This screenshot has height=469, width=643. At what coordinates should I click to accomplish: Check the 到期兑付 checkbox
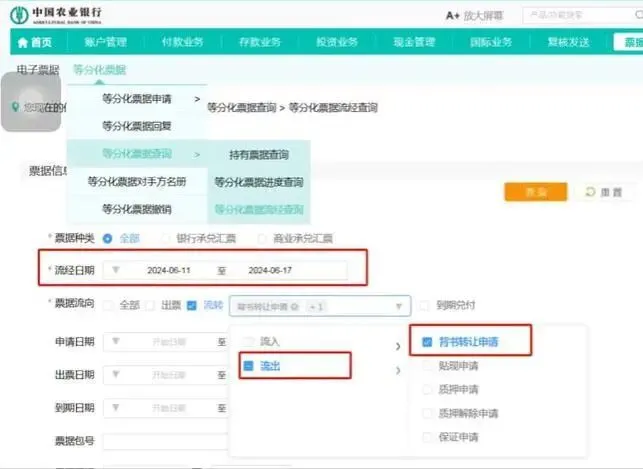[424, 305]
